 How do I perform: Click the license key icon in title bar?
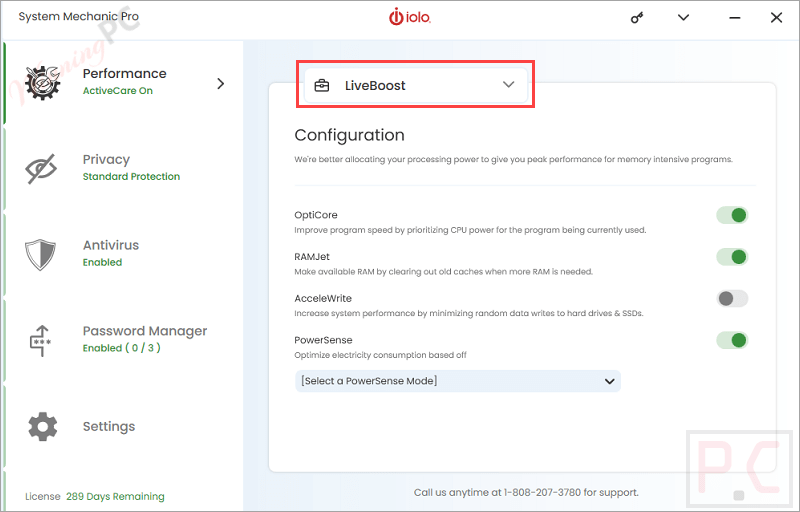(637, 18)
